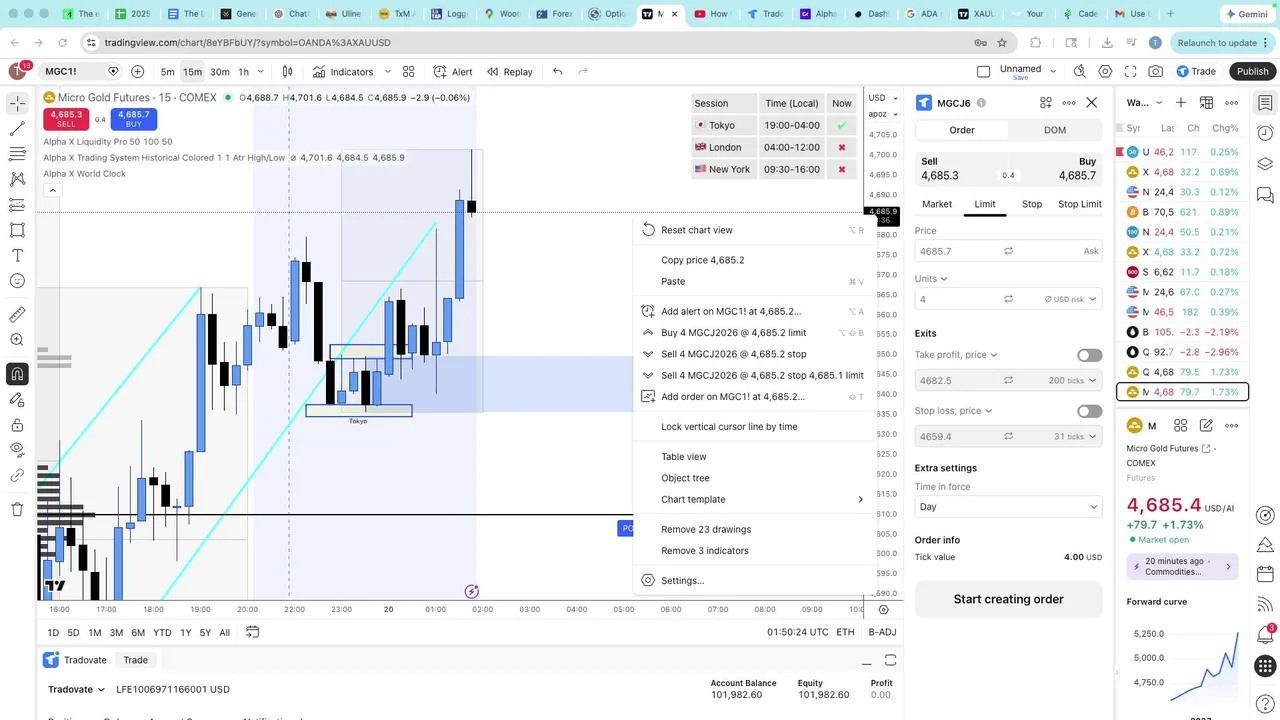The width and height of the screenshot is (1280, 720).
Task: Activate the zoom in tool
Action: 17,340
